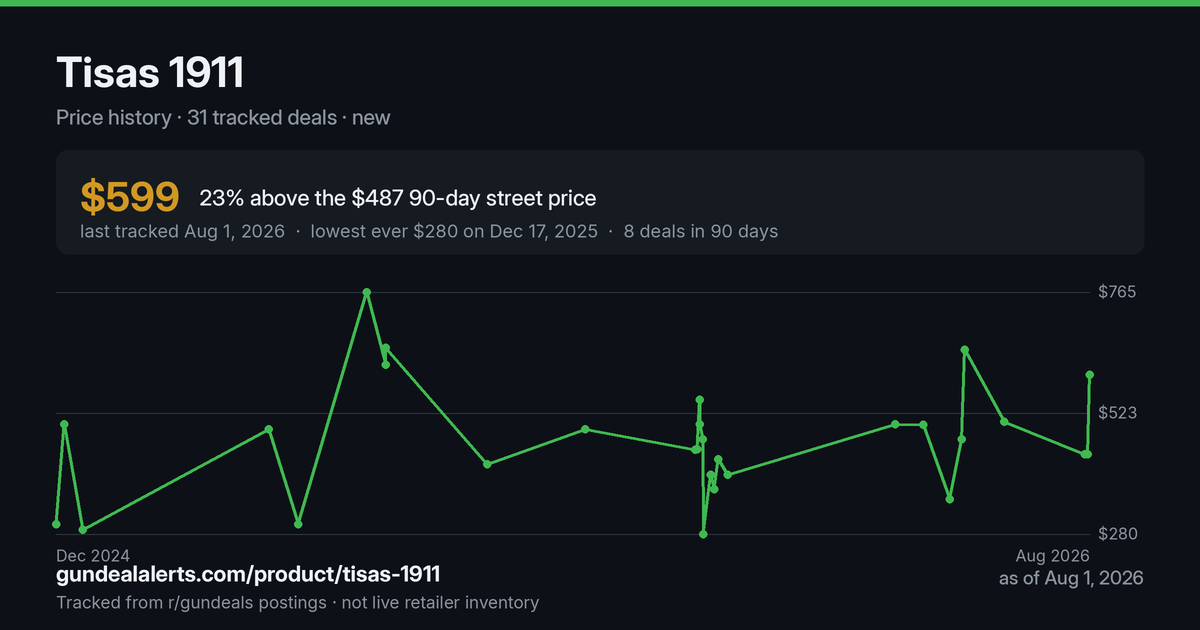Click the Tisas 1911 title
1200x630 pixels.
pos(150,73)
